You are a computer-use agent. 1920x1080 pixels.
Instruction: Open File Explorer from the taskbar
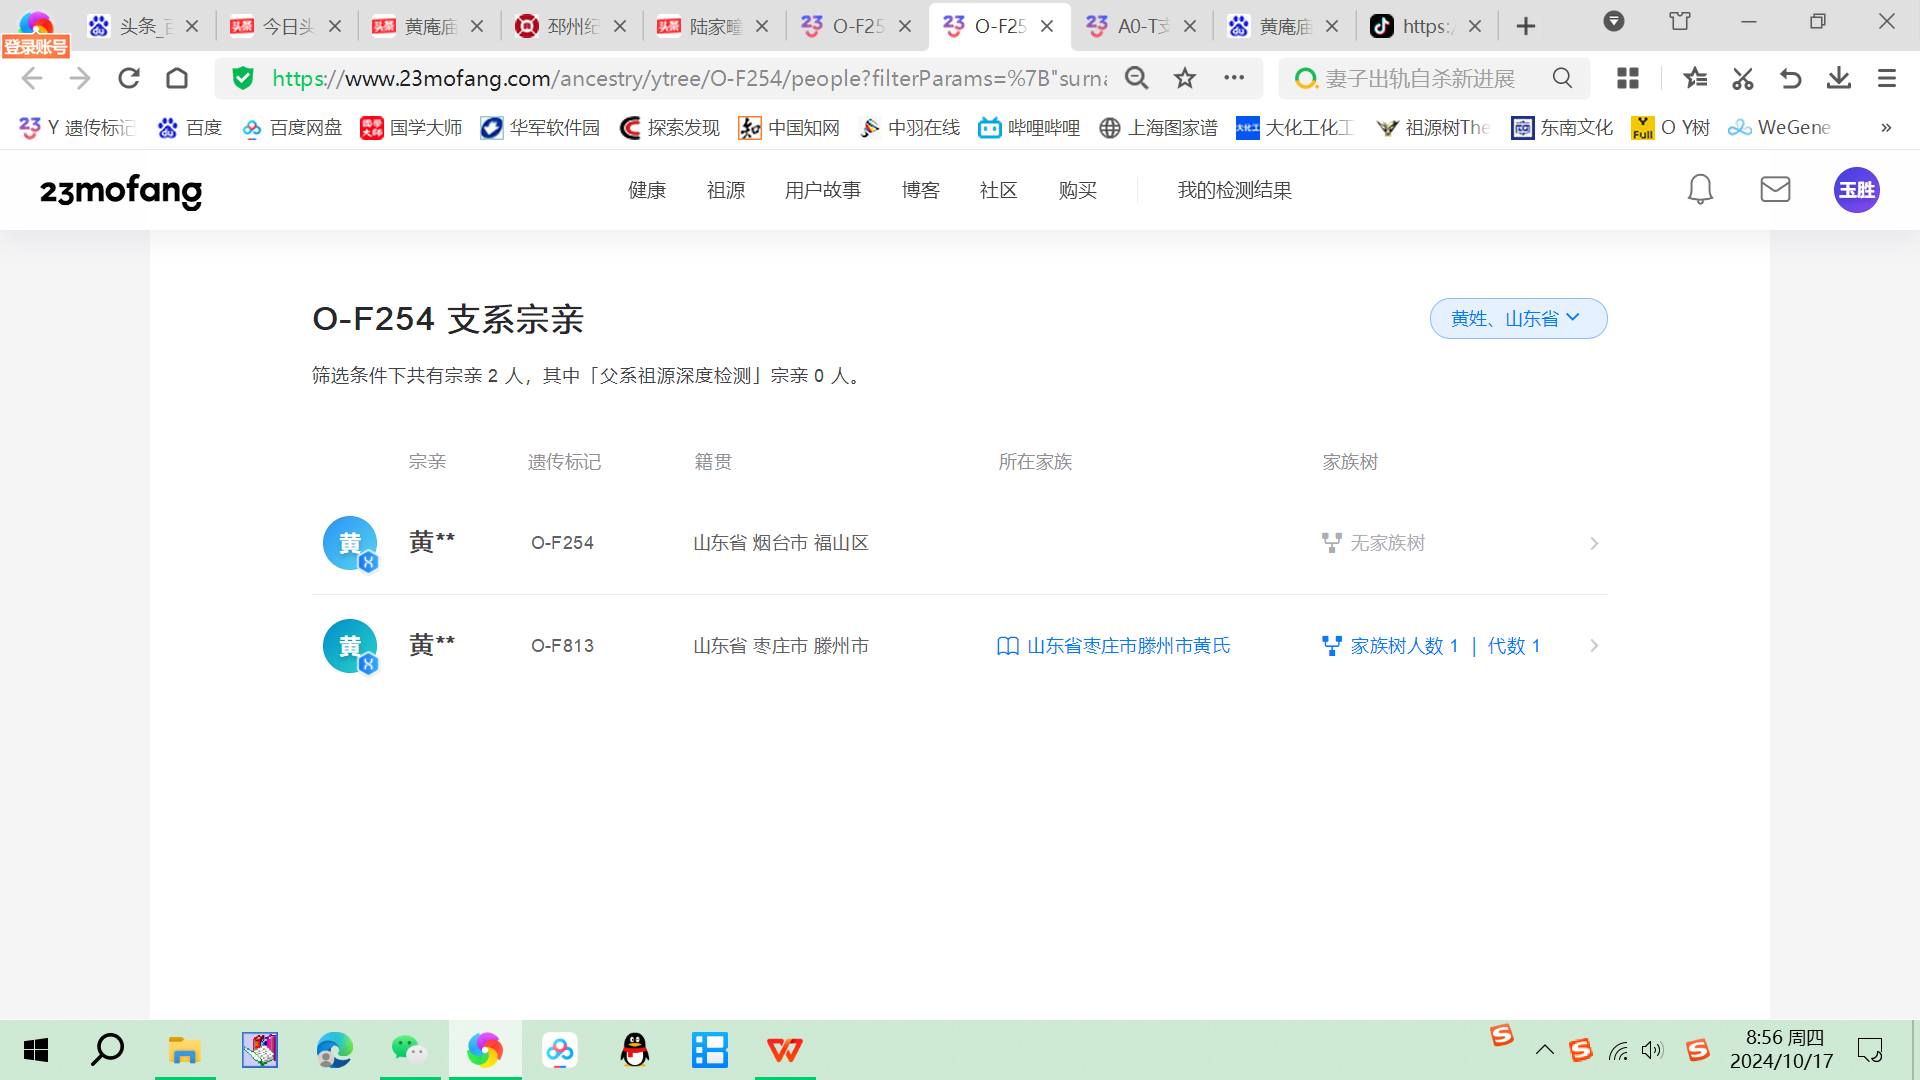tap(185, 1050)
